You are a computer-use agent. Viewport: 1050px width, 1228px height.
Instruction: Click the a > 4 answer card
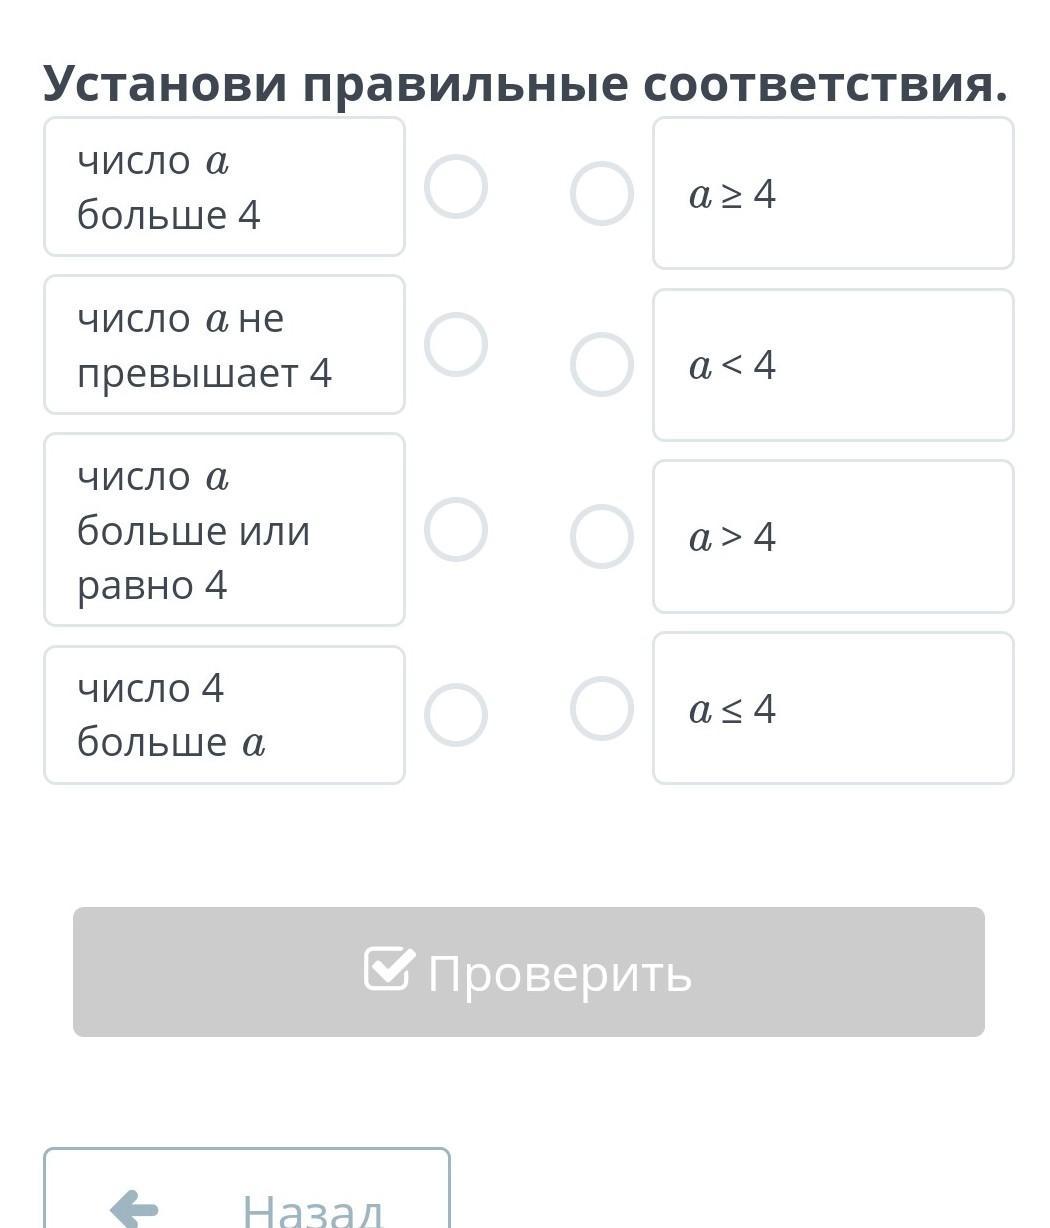coord(833,537)
